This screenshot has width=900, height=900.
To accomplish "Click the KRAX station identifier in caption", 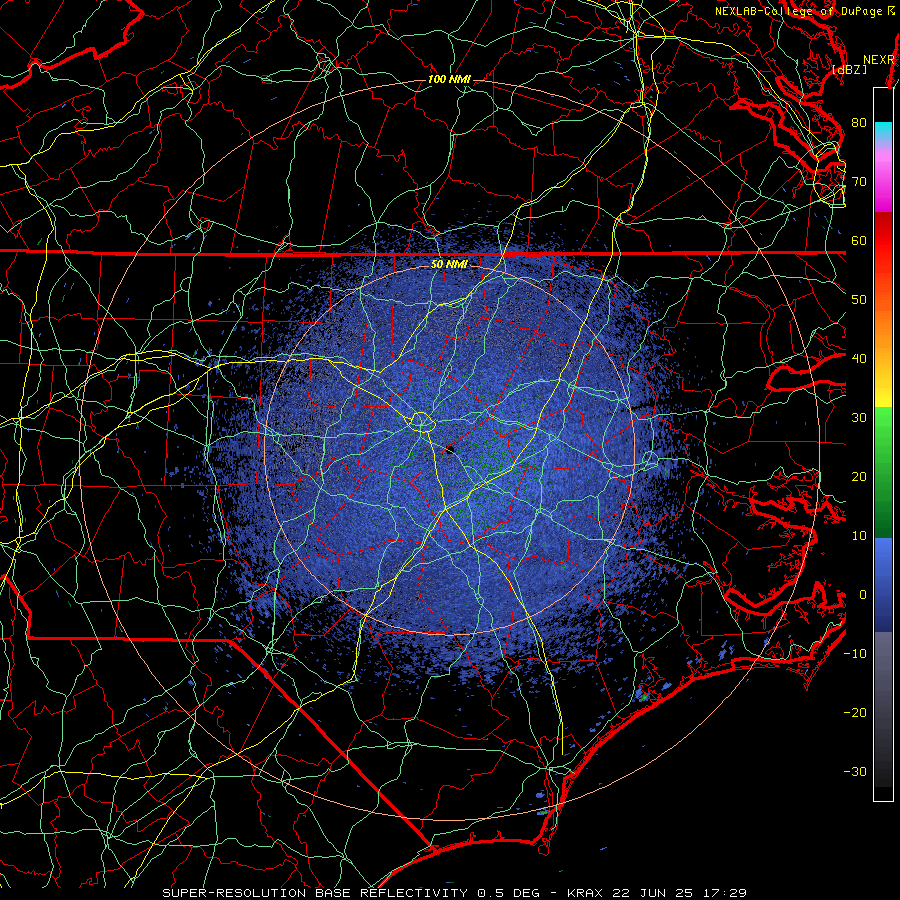I will pyautogui.click(x=585, y=893).
